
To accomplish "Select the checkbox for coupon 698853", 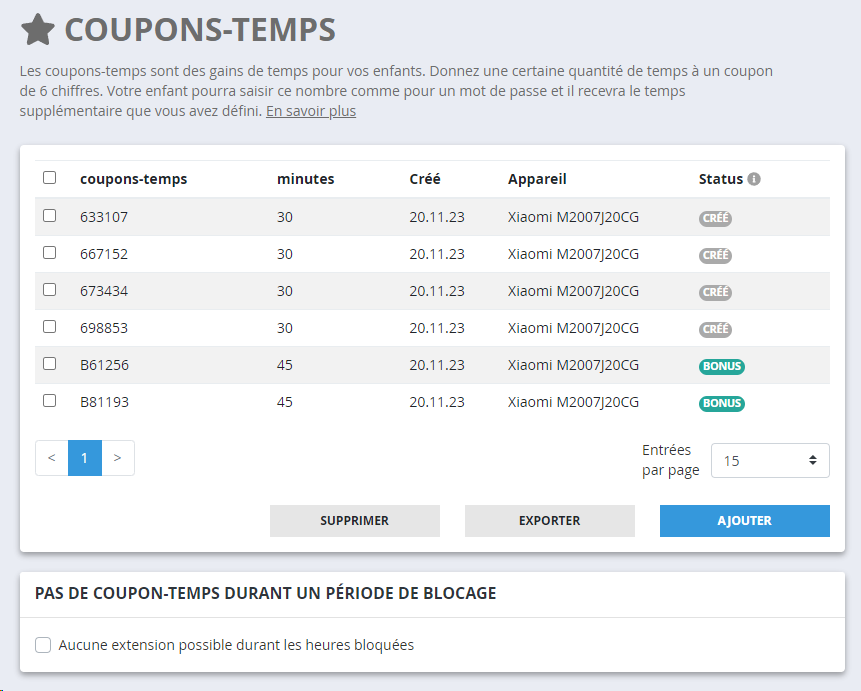I will click(49, 327).
